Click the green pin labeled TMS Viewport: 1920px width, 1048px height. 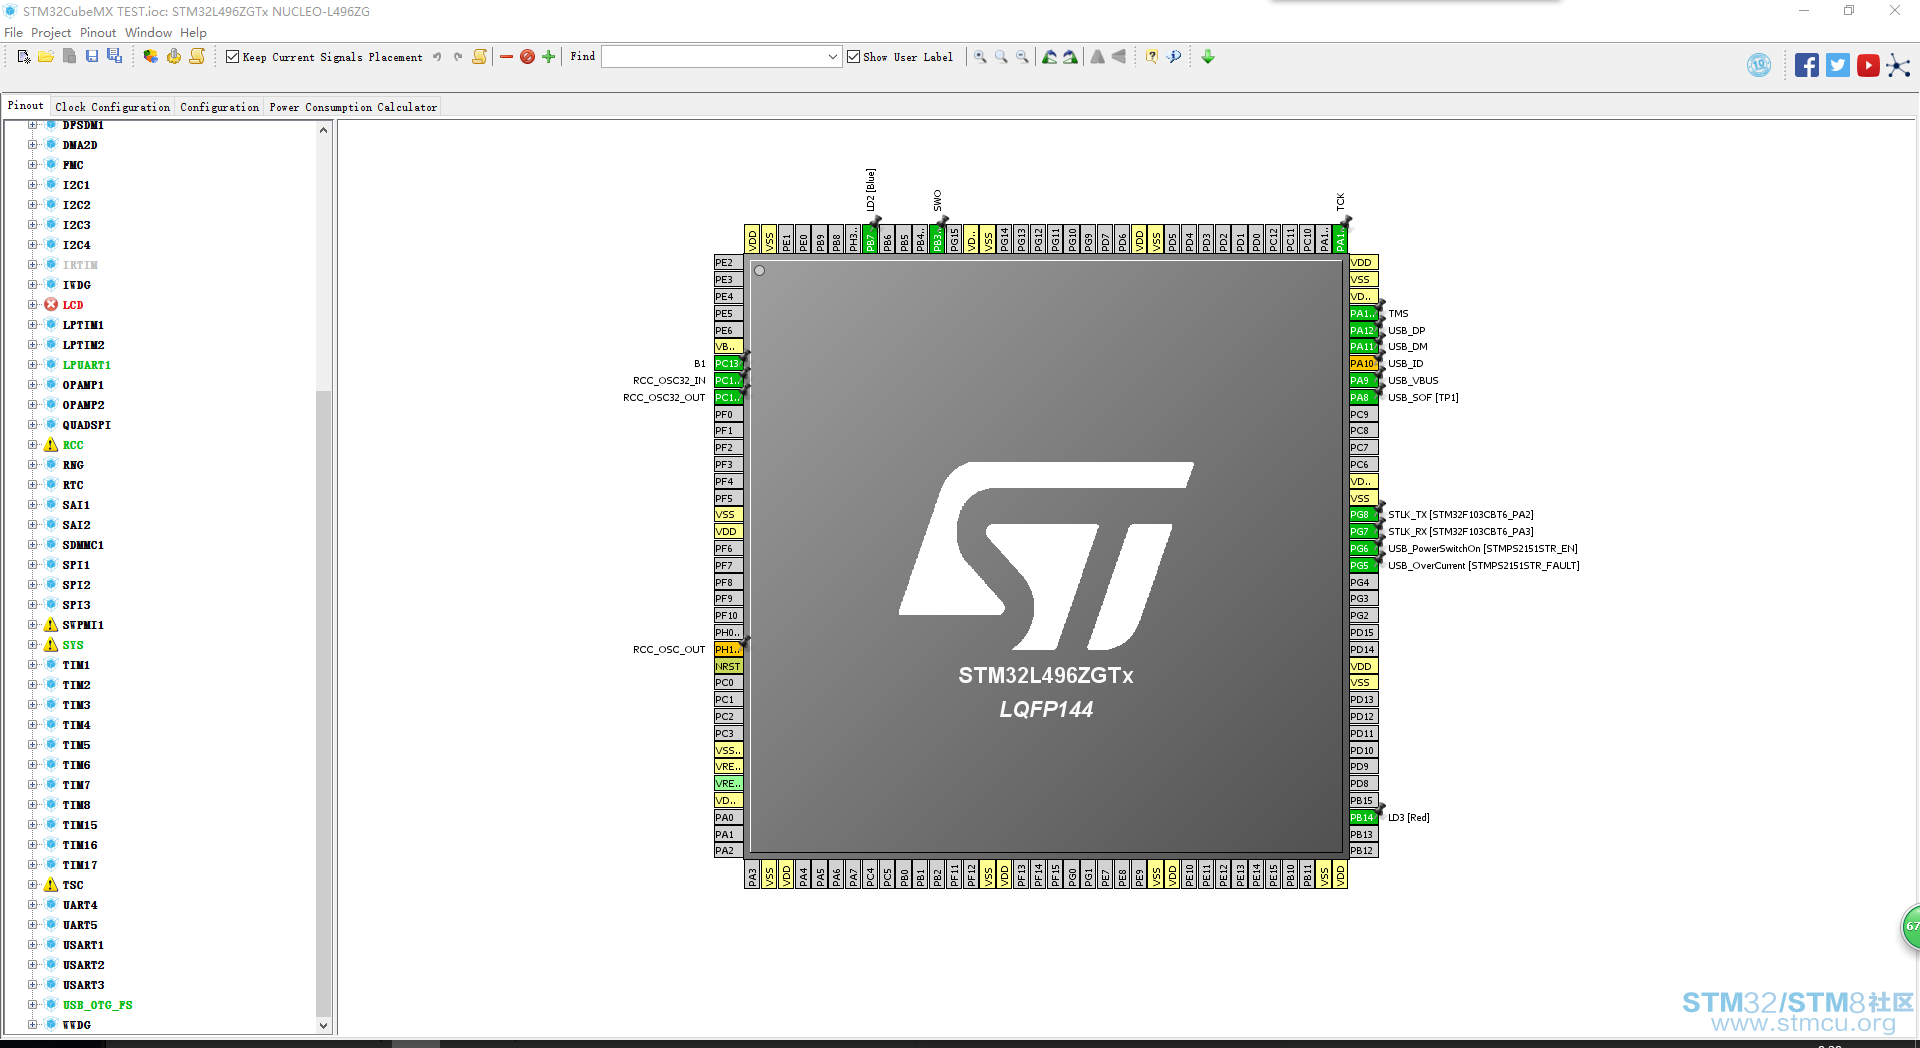pyautogui.click(x=1363, y=314)
